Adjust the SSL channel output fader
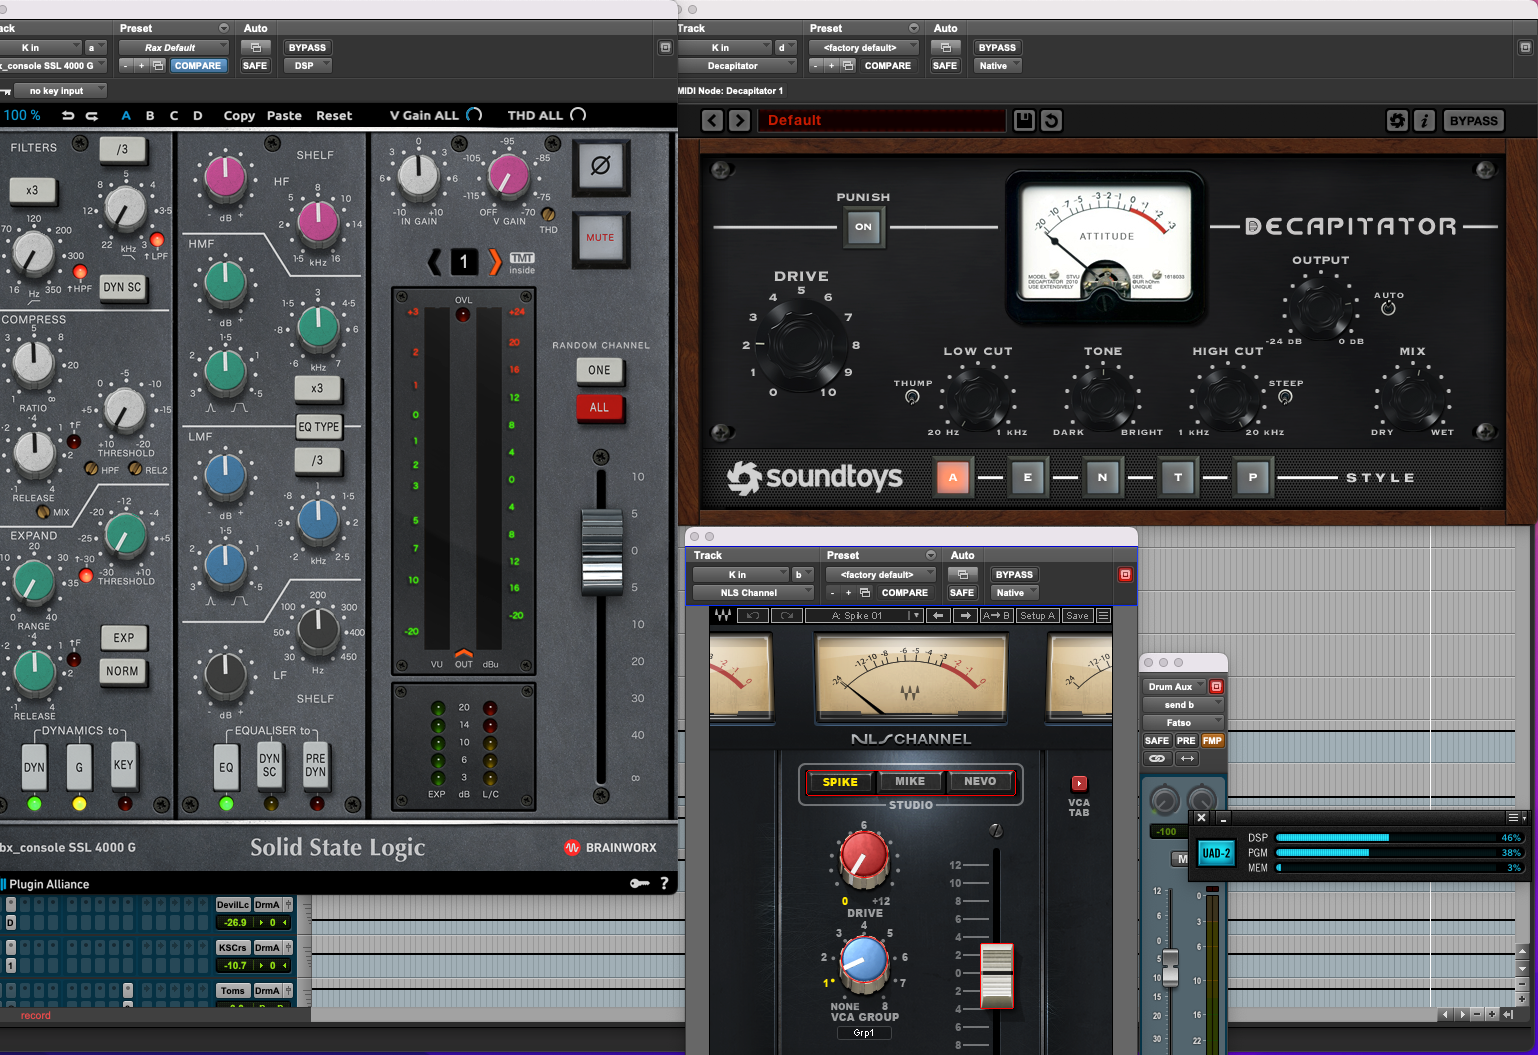 (602, 551)
